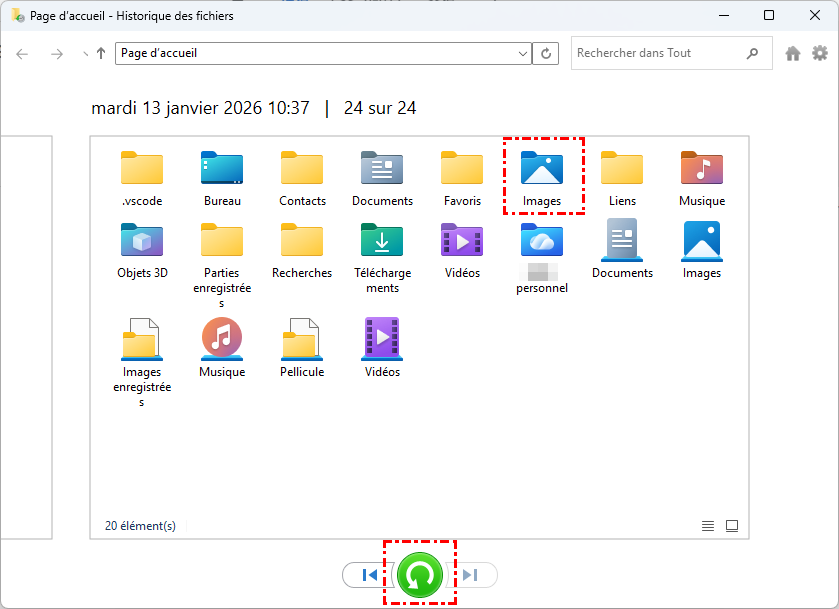Refresh the Page d'accueil view
The width and height of the screenshot is (839, 609).
click(x=546, y=54)
